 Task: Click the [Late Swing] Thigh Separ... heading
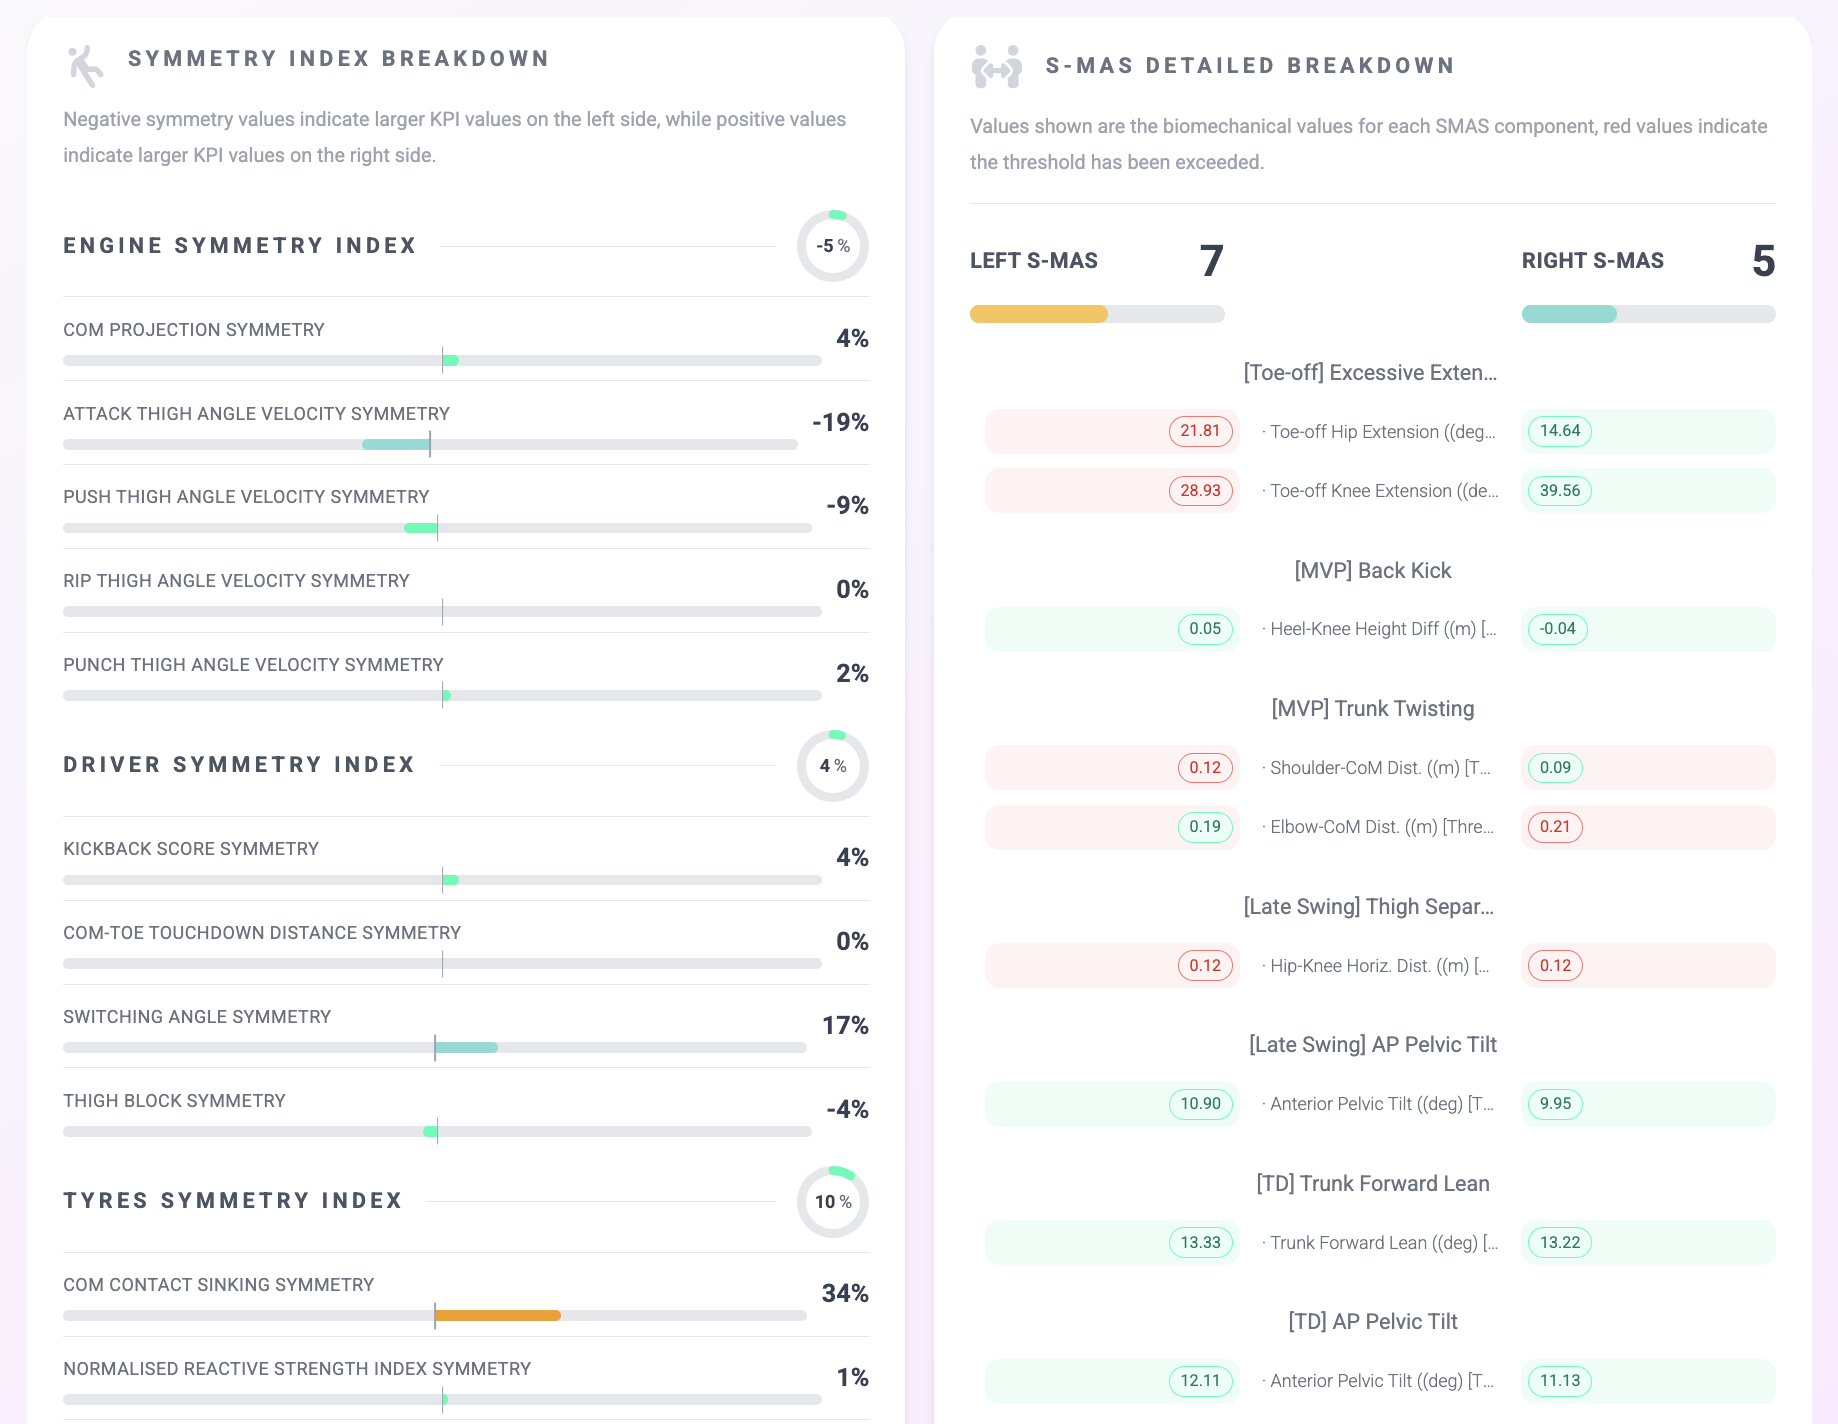click(1369, 907)
